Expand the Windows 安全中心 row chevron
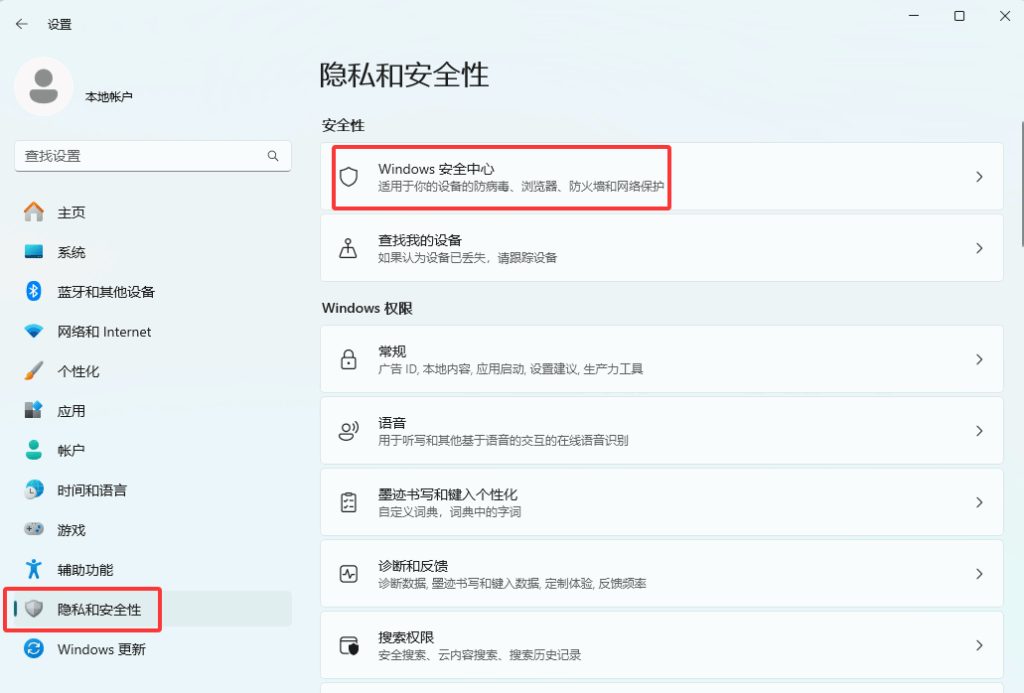The width and height of the screenshot is (1024, 693). point(978,176)
